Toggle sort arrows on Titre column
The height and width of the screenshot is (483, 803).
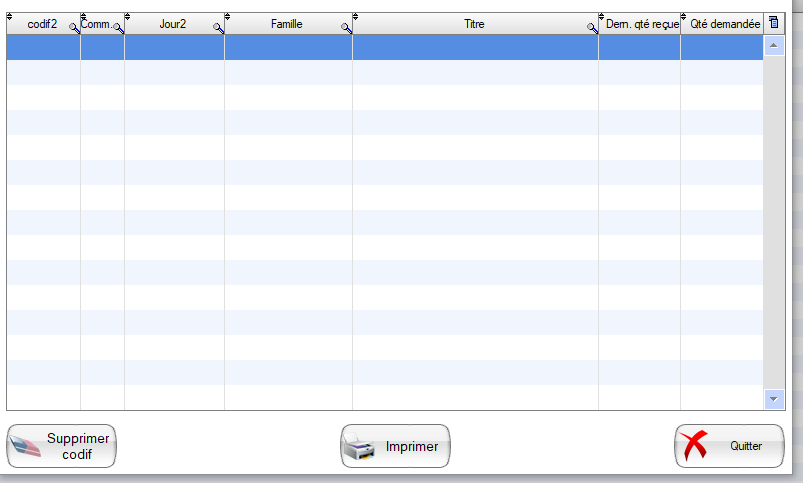[356, 17]
